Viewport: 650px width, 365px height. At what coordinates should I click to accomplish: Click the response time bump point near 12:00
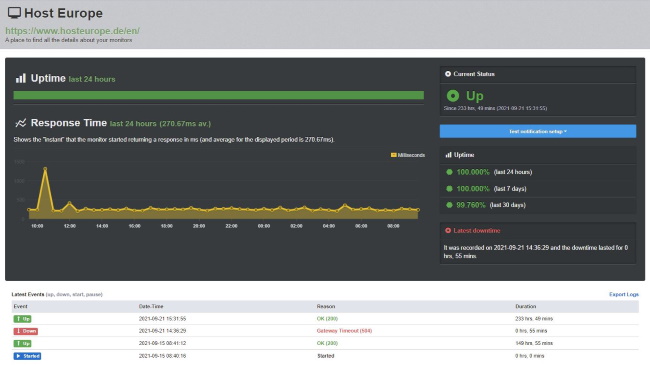click(x=70, y=203)
